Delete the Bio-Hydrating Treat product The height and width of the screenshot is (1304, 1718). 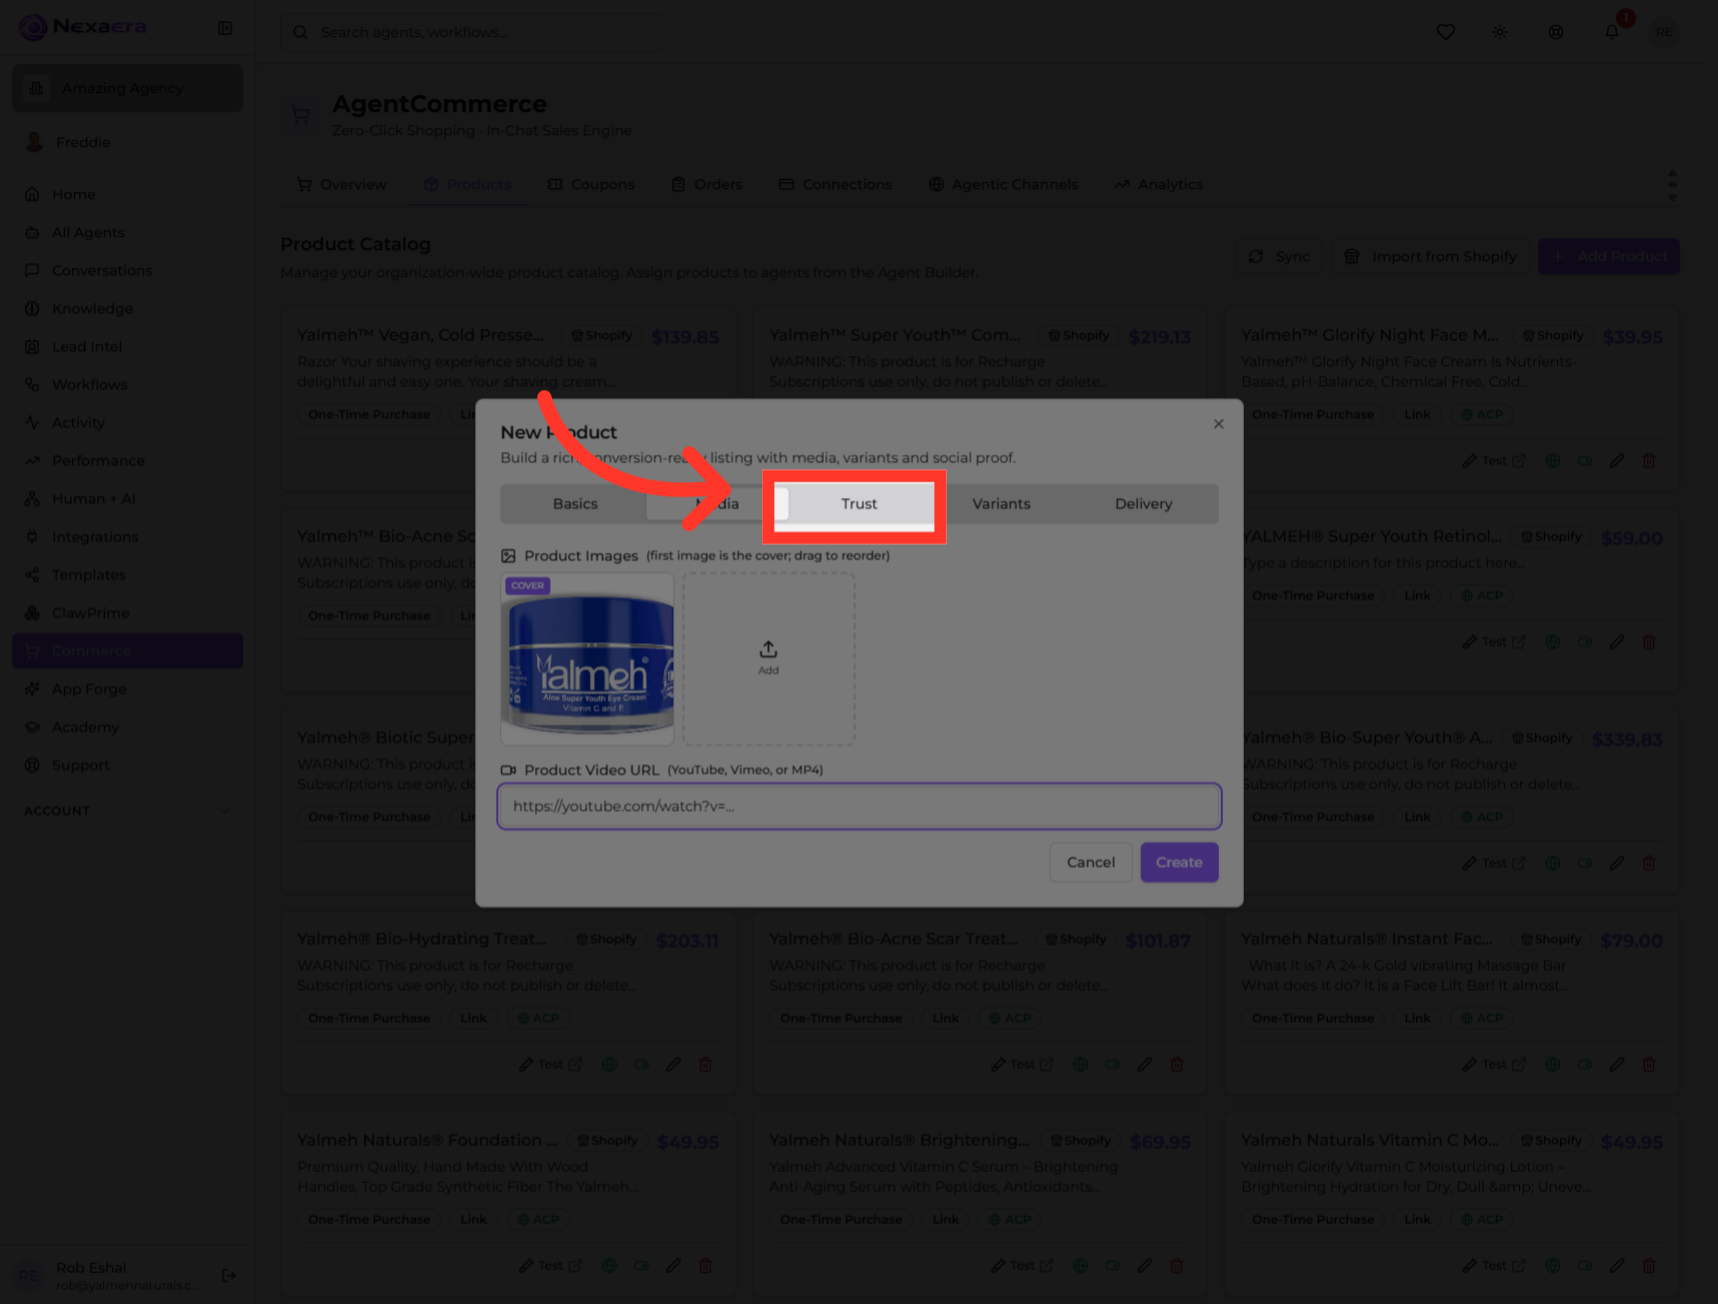click(705, 1064)
